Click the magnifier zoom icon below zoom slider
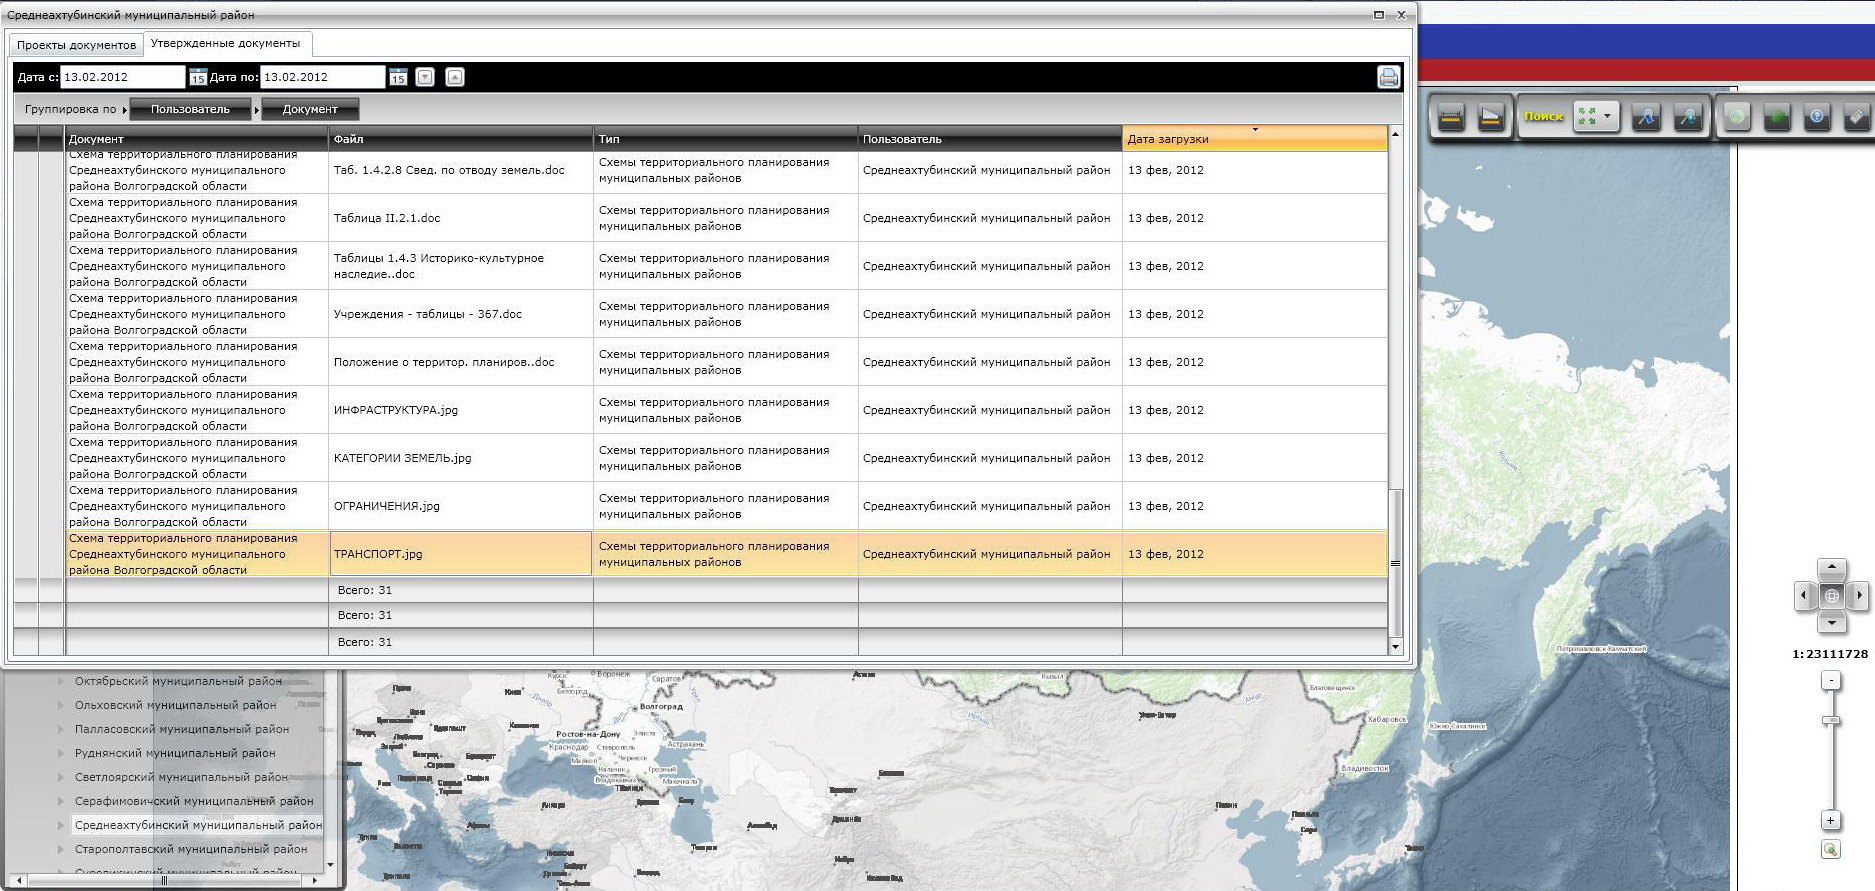The width and height of the screenshot is (1875, 891). (1830, 849)
